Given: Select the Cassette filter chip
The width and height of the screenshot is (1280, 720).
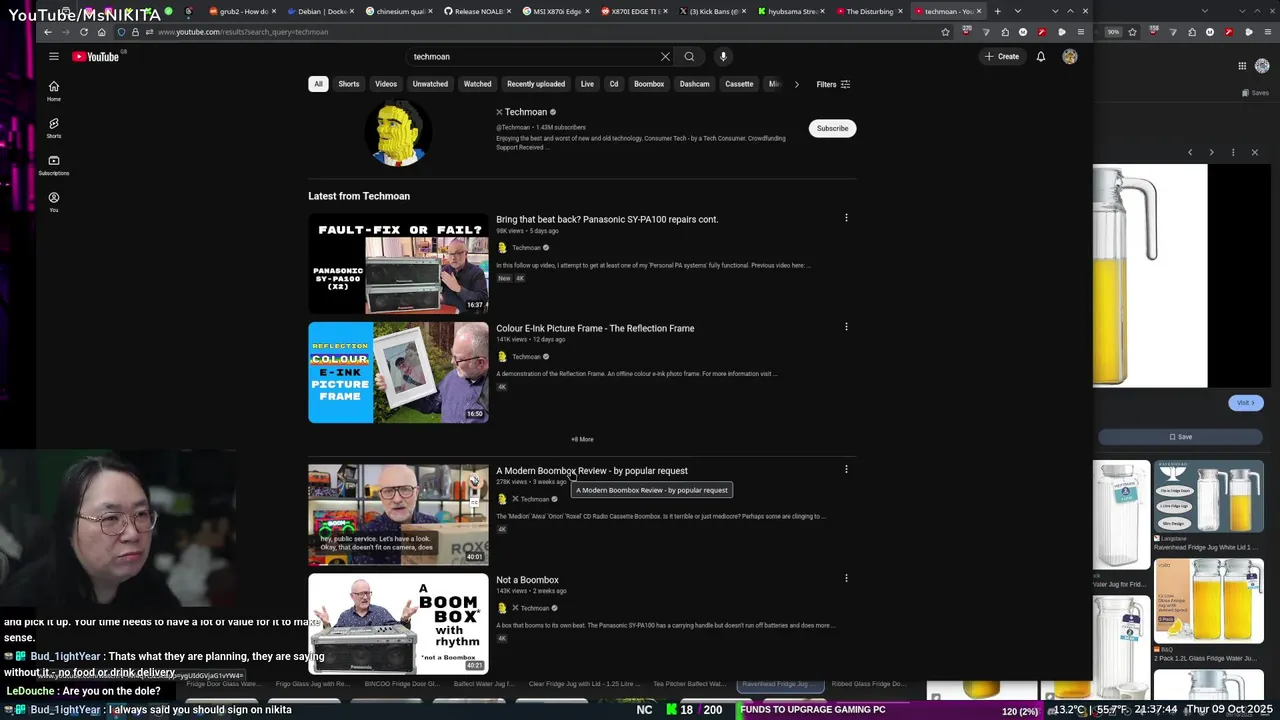Looking at the screenshot, I should 739,84.
